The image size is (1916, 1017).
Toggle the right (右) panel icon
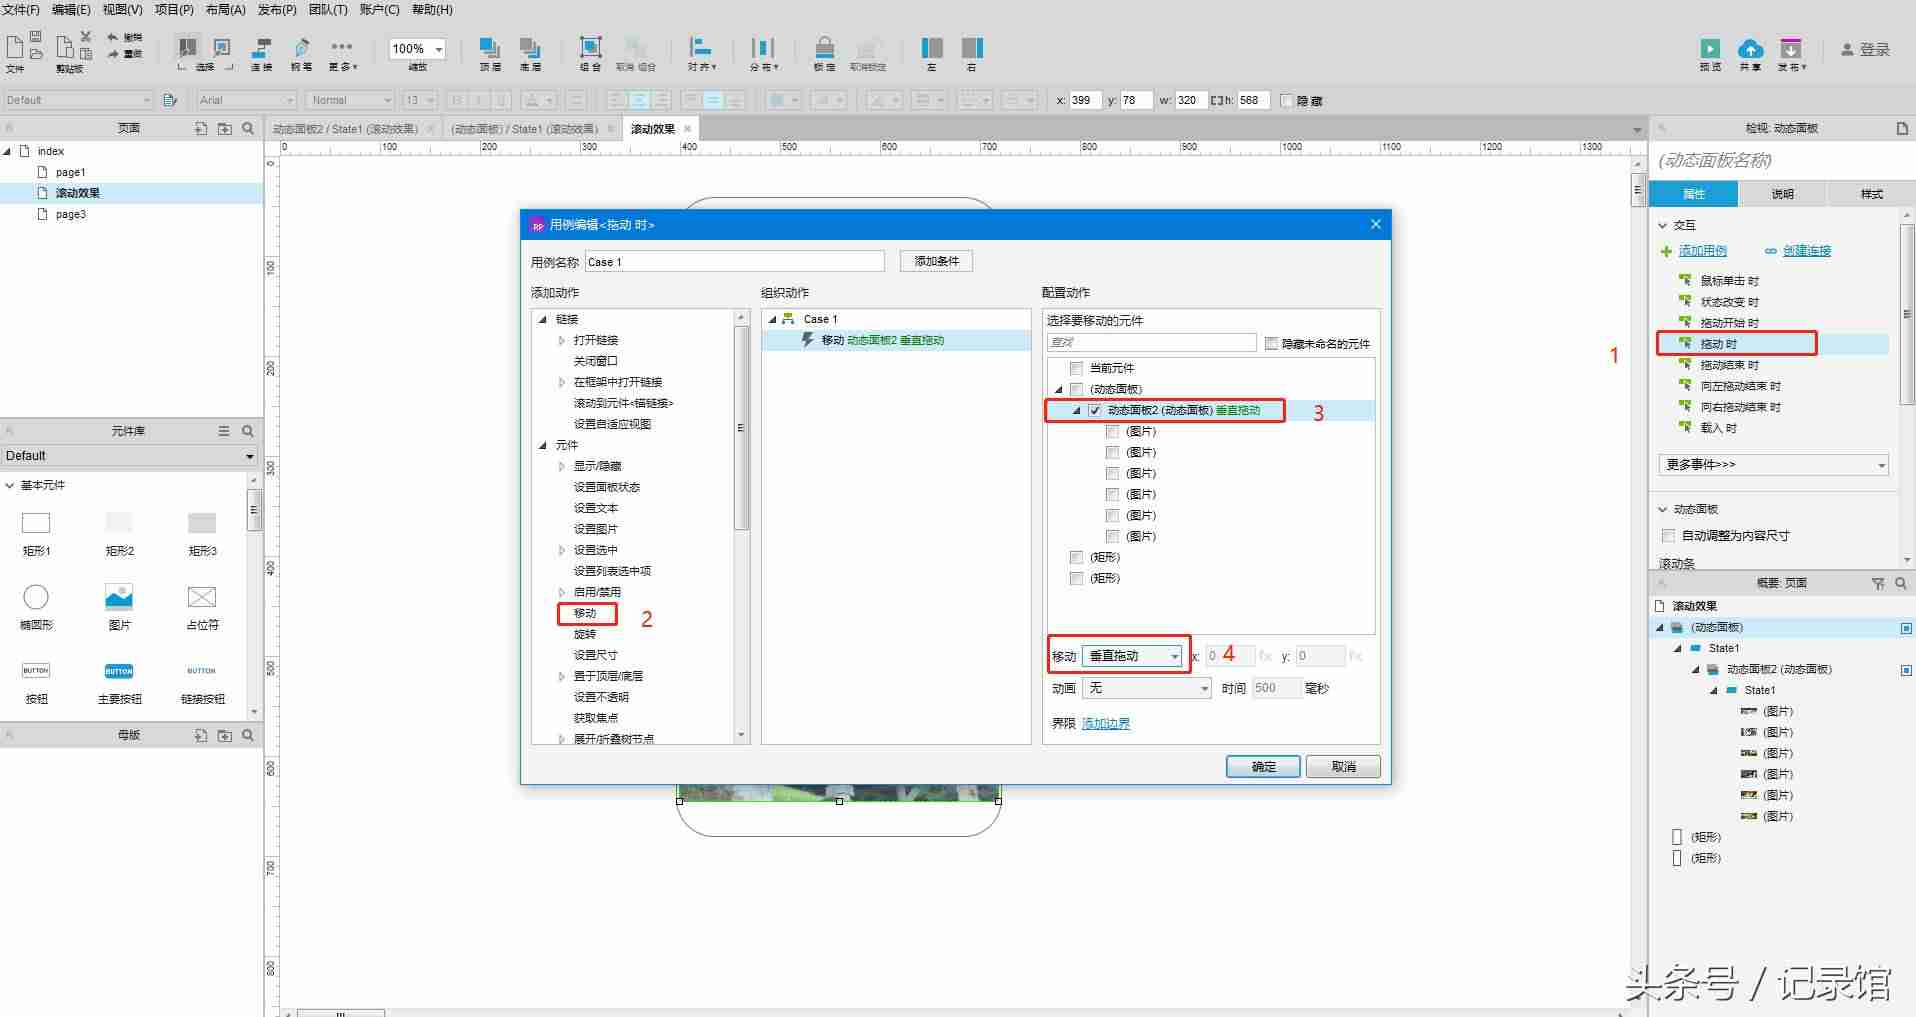(x=972, y=48)
